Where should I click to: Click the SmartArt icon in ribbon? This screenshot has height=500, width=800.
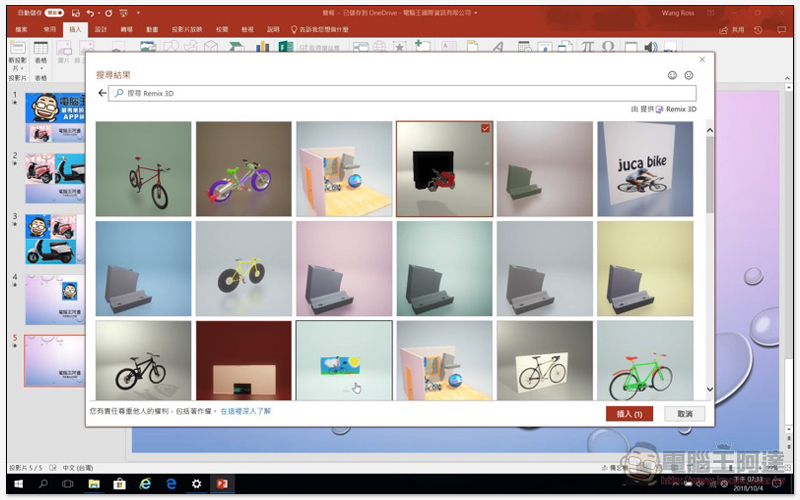click(x=236, y=47)
